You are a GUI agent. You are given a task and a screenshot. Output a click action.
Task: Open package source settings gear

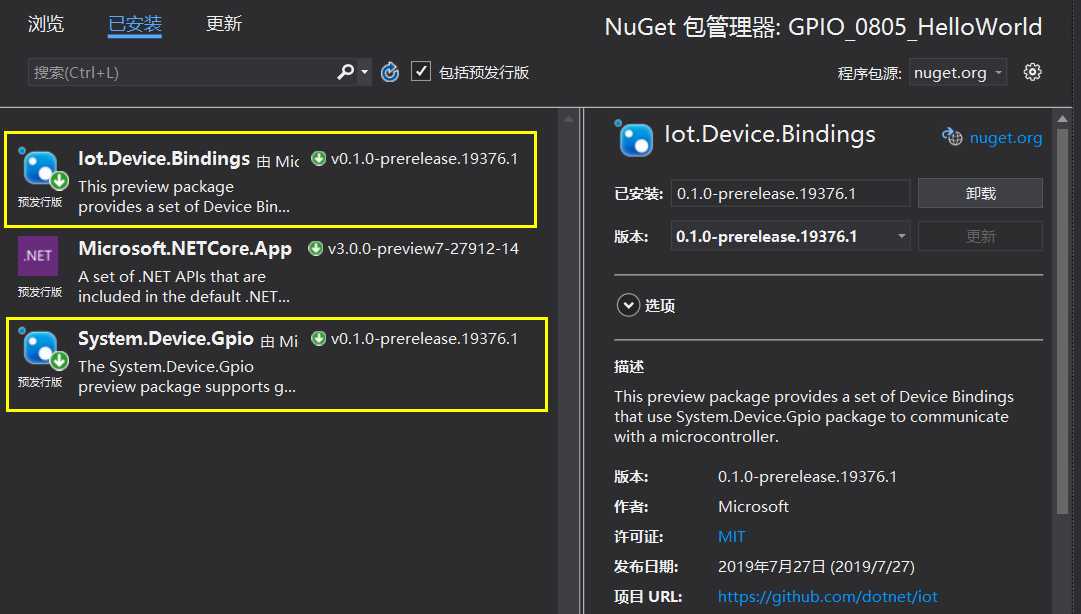[1032, 72]
